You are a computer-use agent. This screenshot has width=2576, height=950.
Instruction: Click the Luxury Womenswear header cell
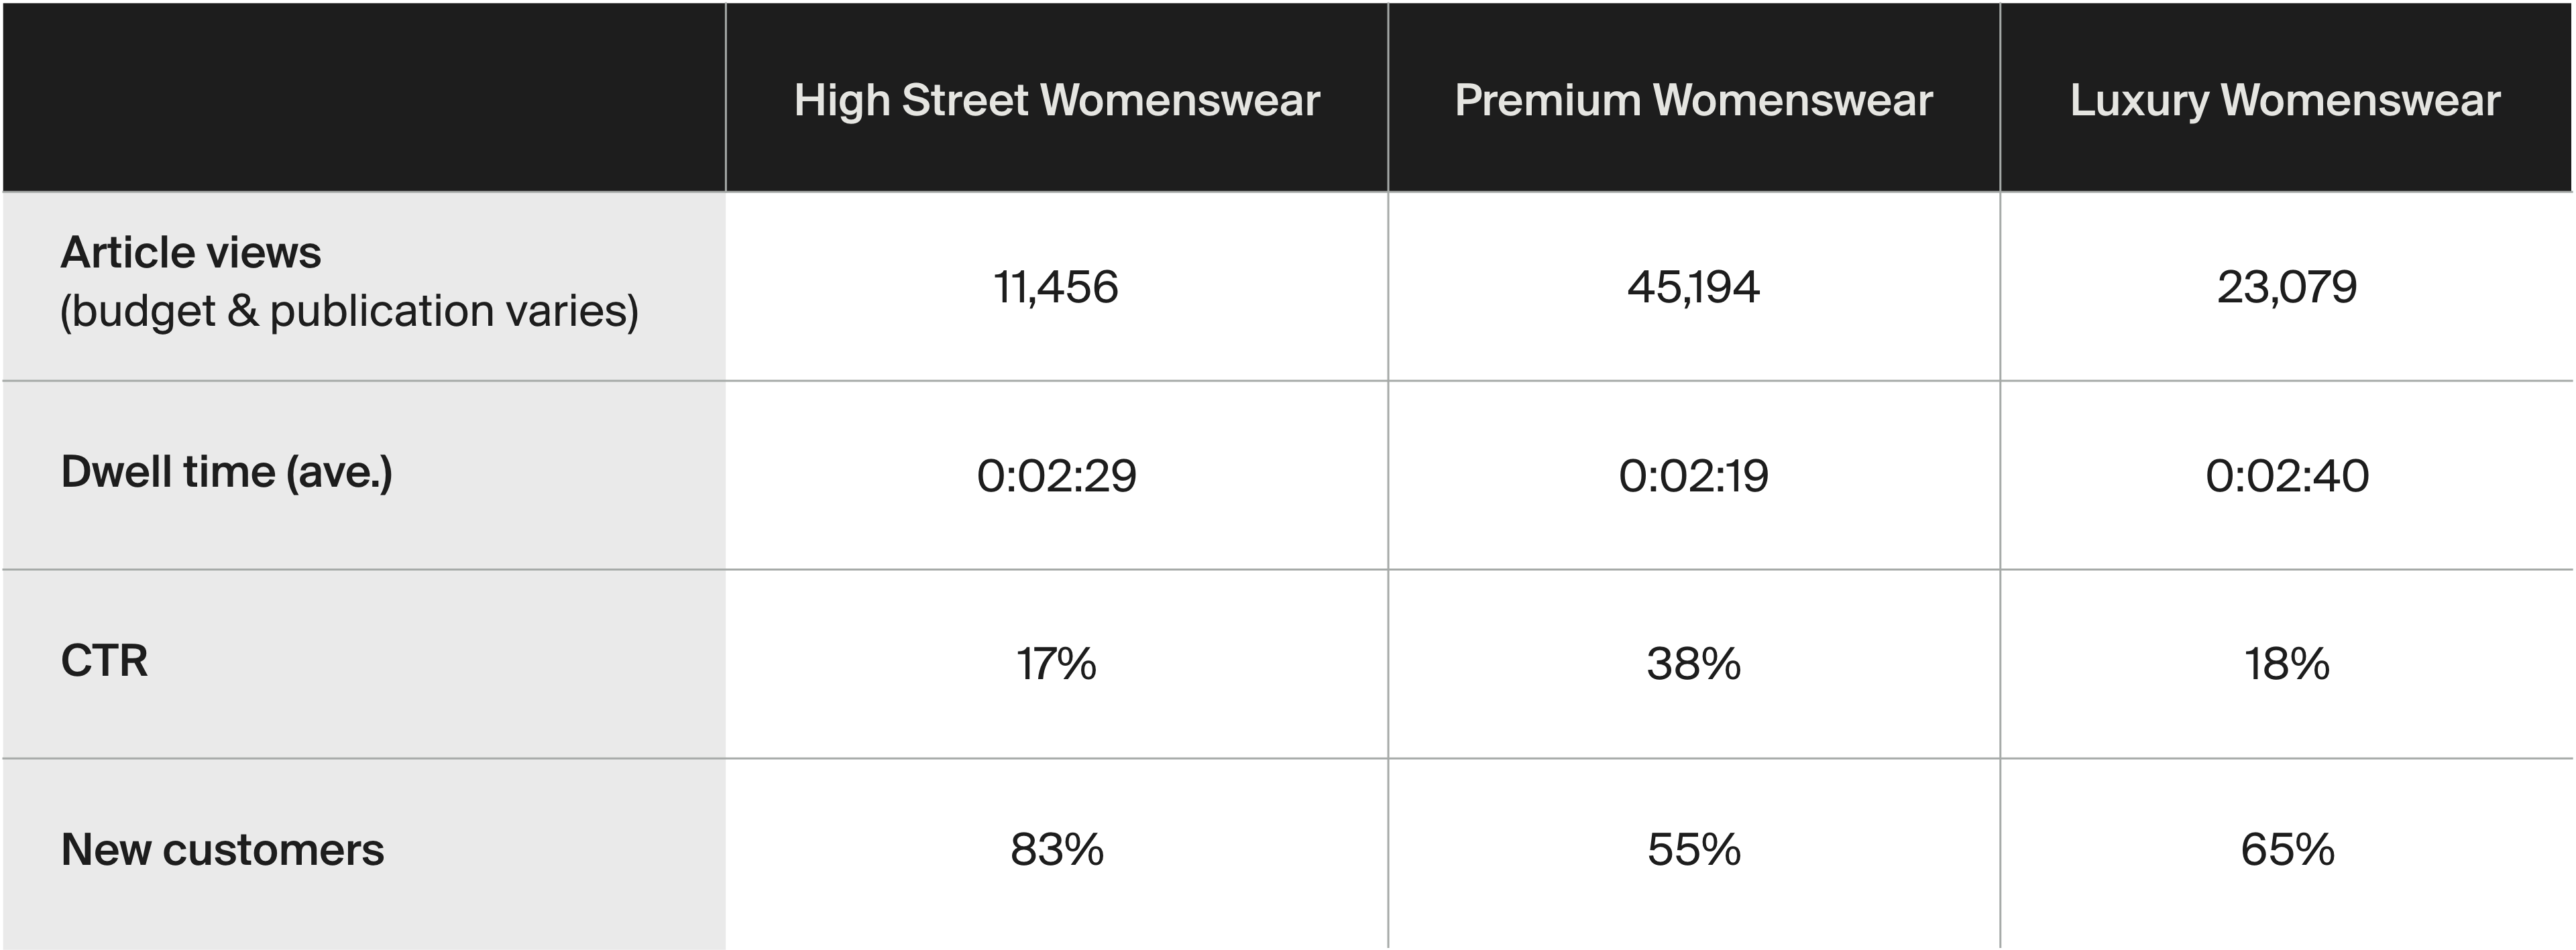pyautogui.click(x=2285, y=100)
